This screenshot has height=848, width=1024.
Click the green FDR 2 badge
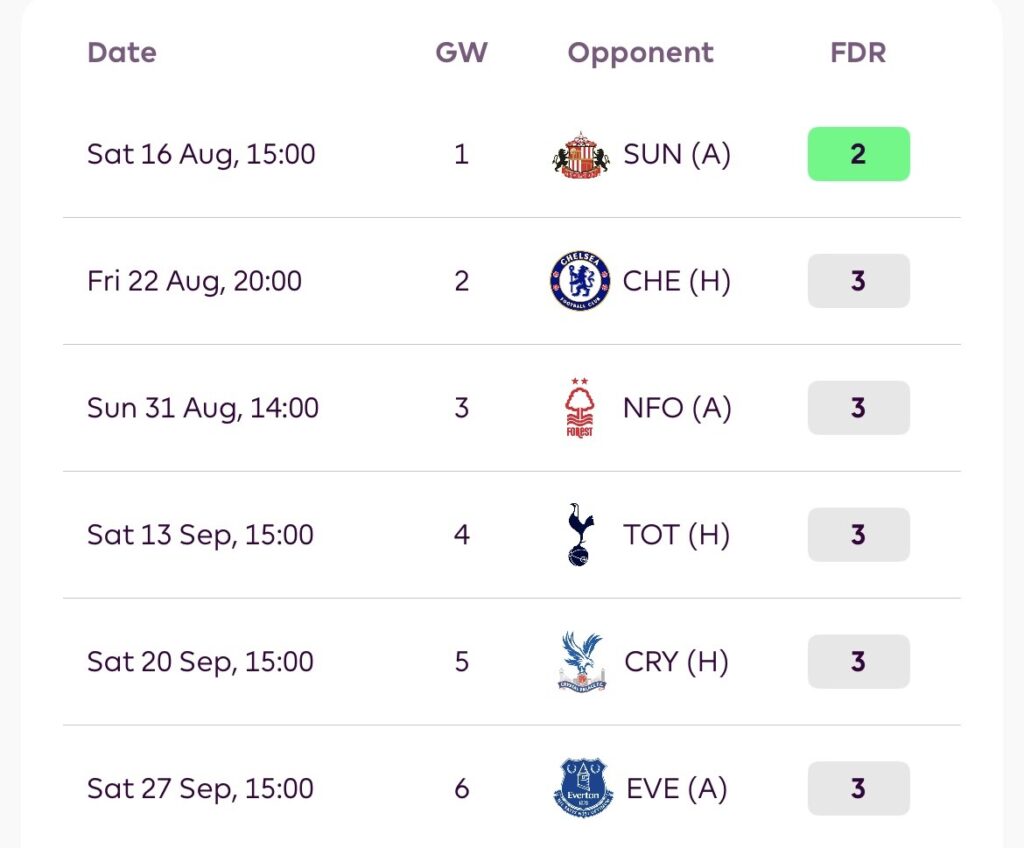(x=858, y=154)
